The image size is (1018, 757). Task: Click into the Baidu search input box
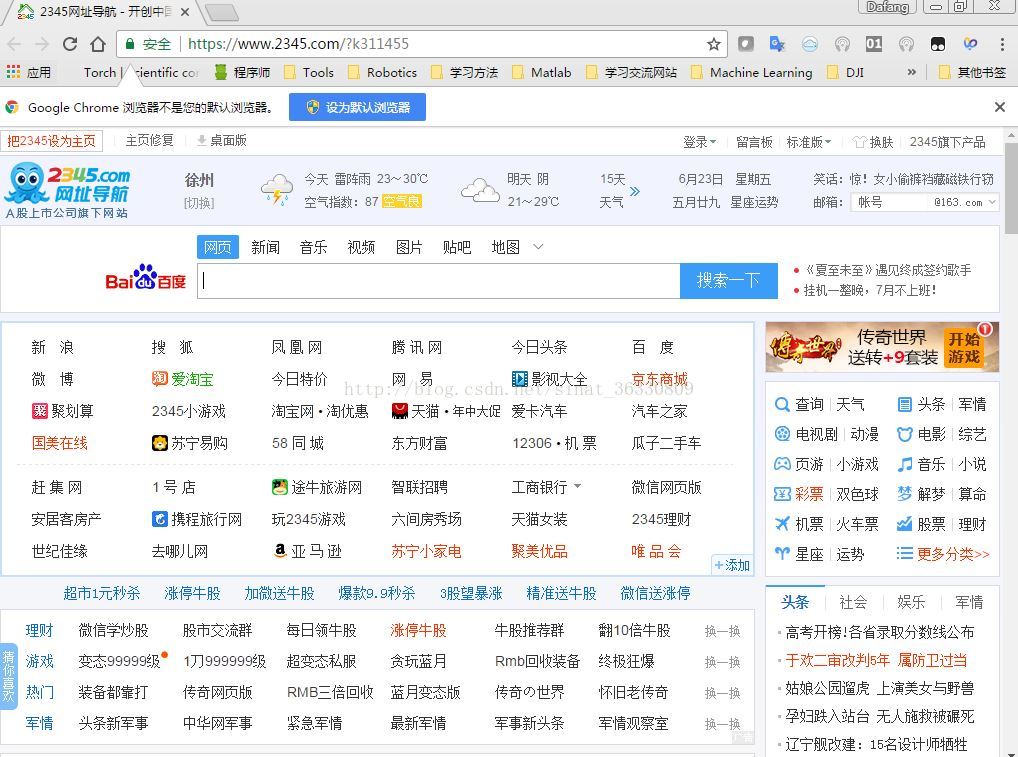[x=438, y=280]
